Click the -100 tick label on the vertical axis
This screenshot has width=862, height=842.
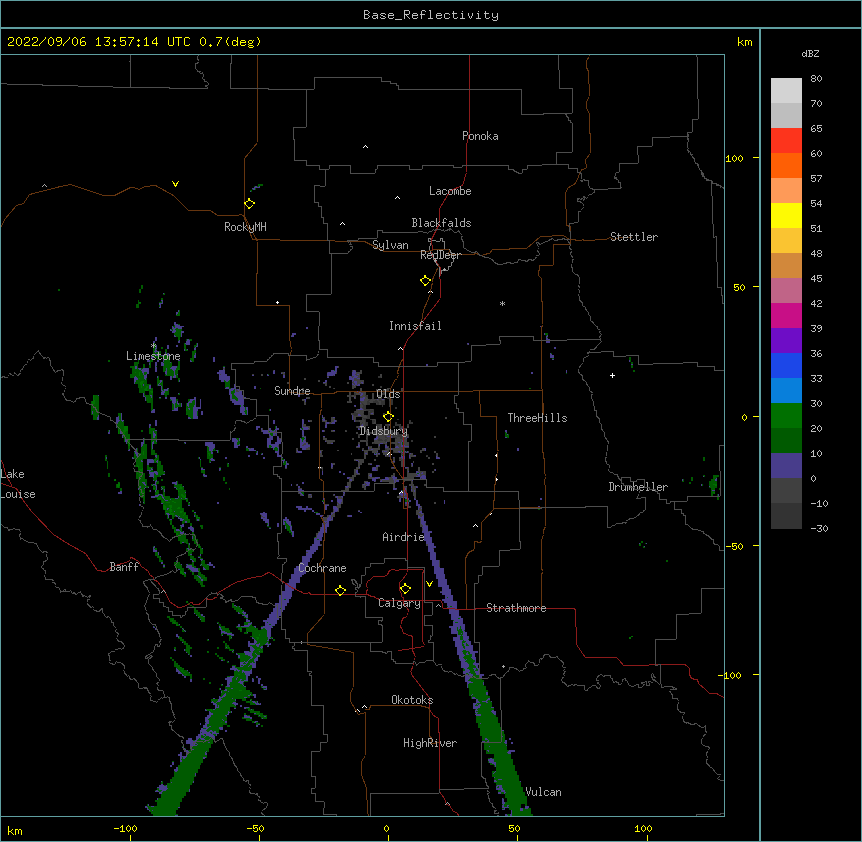coord(731,675)
